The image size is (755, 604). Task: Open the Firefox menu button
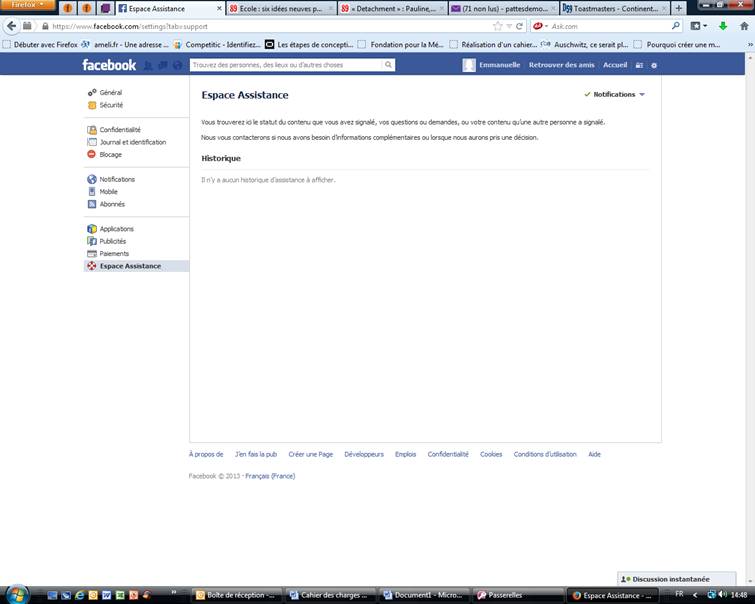click(x=28, y=5)
